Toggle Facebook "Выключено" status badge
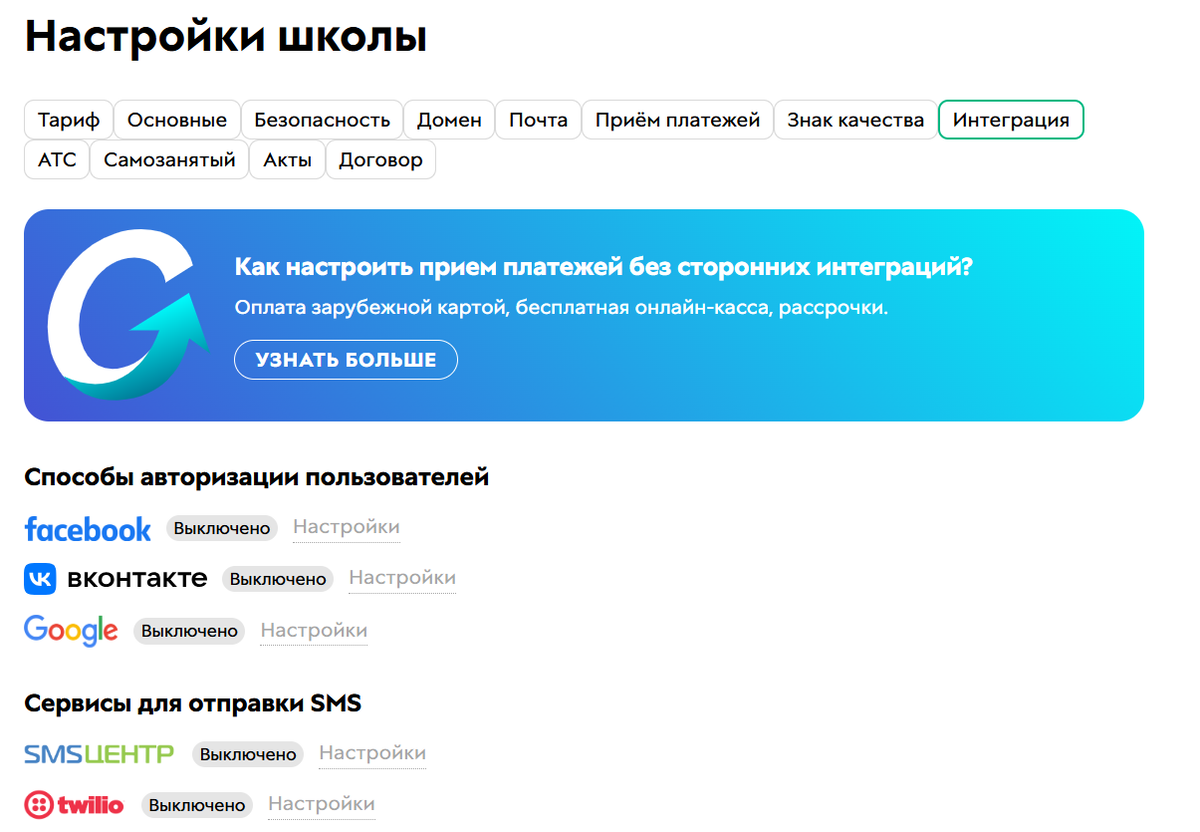 tap(221, 528)
